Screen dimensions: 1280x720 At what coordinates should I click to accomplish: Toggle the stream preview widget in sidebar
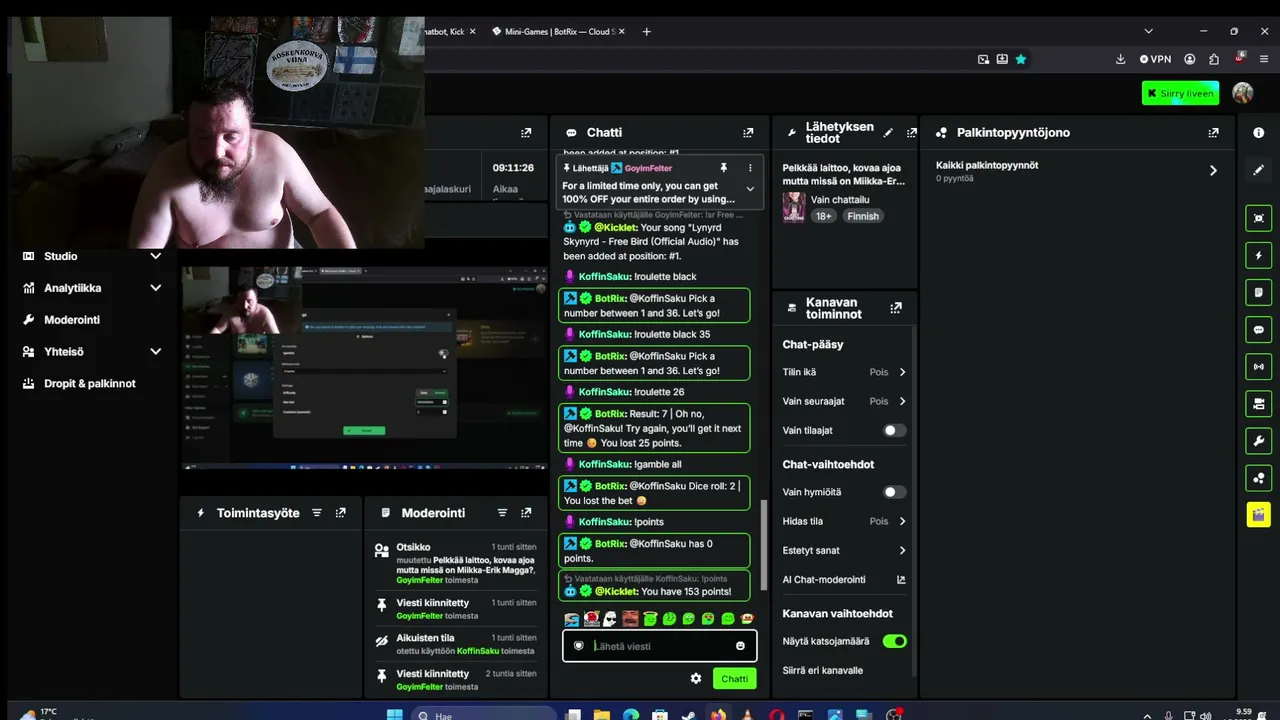tap(1258, 218)
